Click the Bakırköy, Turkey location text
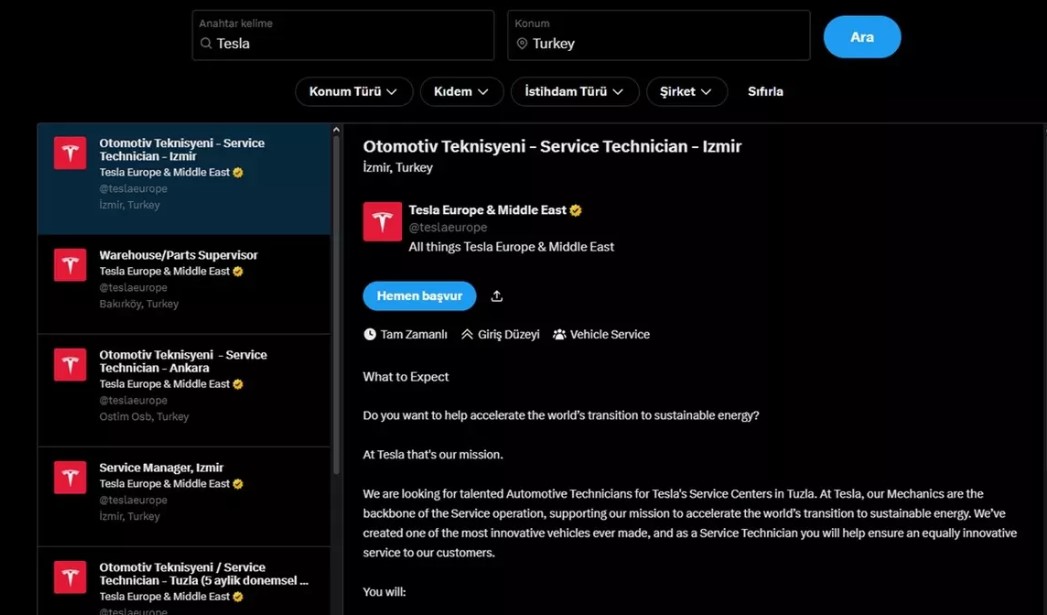The image size is (1047, 615). click(139, 304)
